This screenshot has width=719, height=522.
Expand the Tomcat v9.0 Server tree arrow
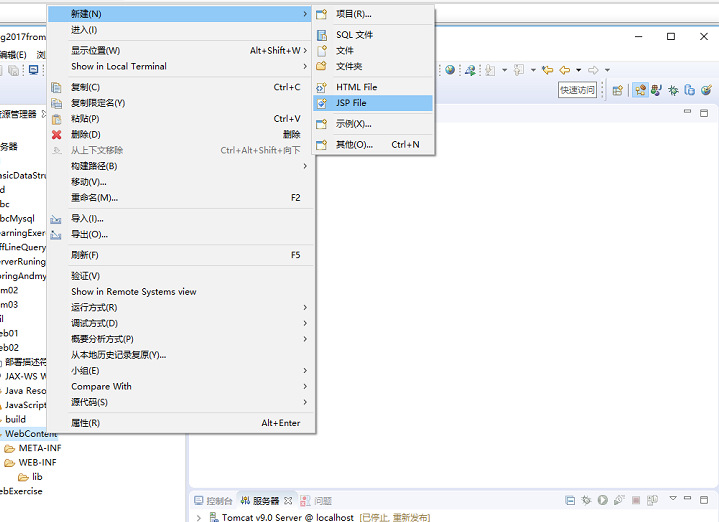(199, 517)
